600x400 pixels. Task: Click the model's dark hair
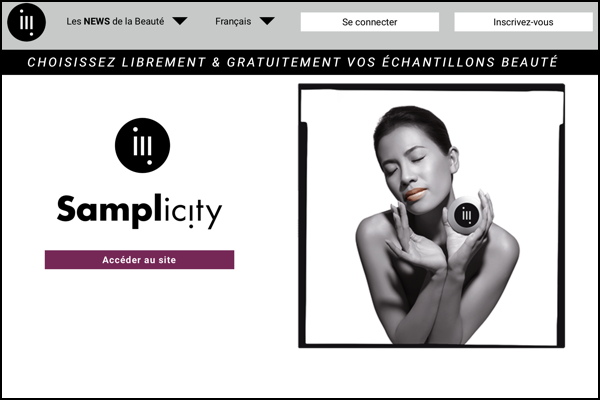(413, 122)
